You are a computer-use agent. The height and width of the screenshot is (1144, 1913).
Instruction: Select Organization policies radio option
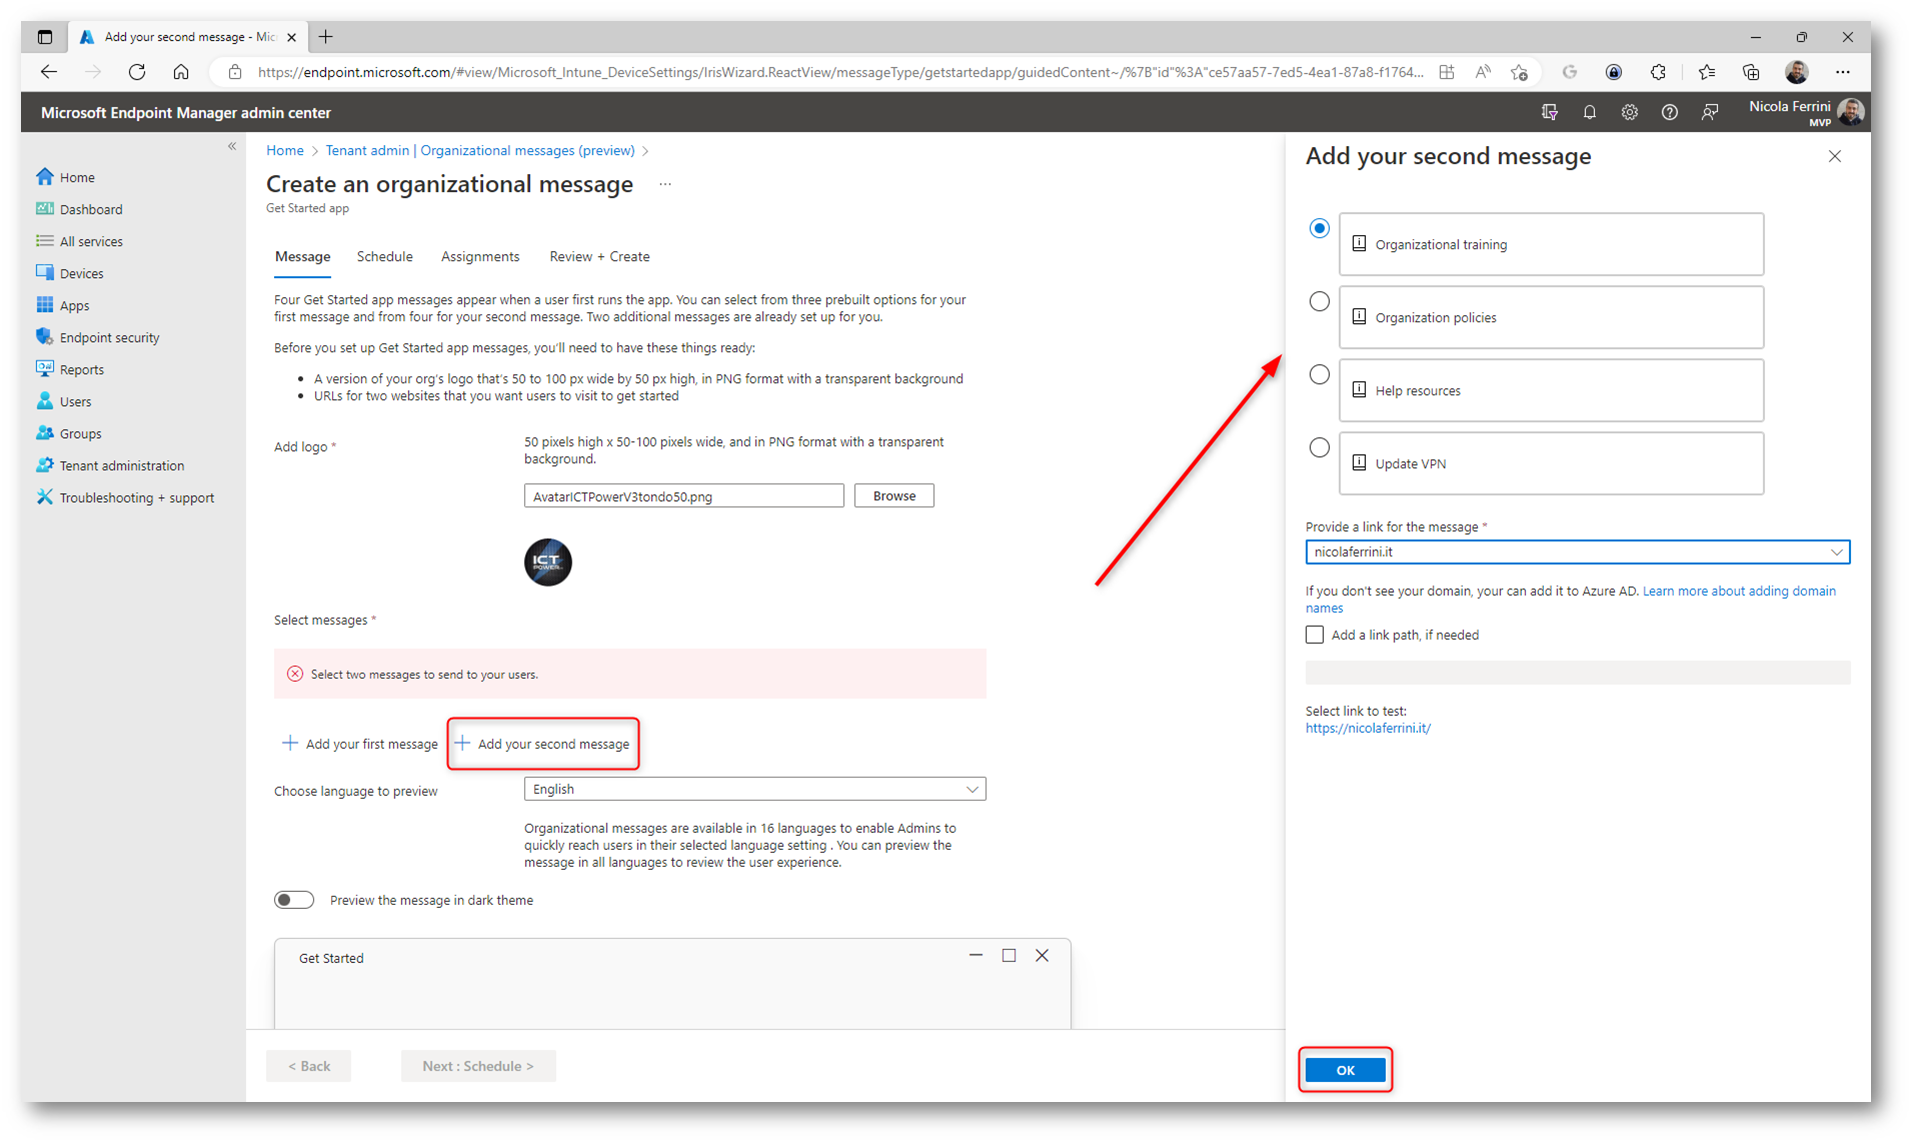click(x=1319, y=301)
